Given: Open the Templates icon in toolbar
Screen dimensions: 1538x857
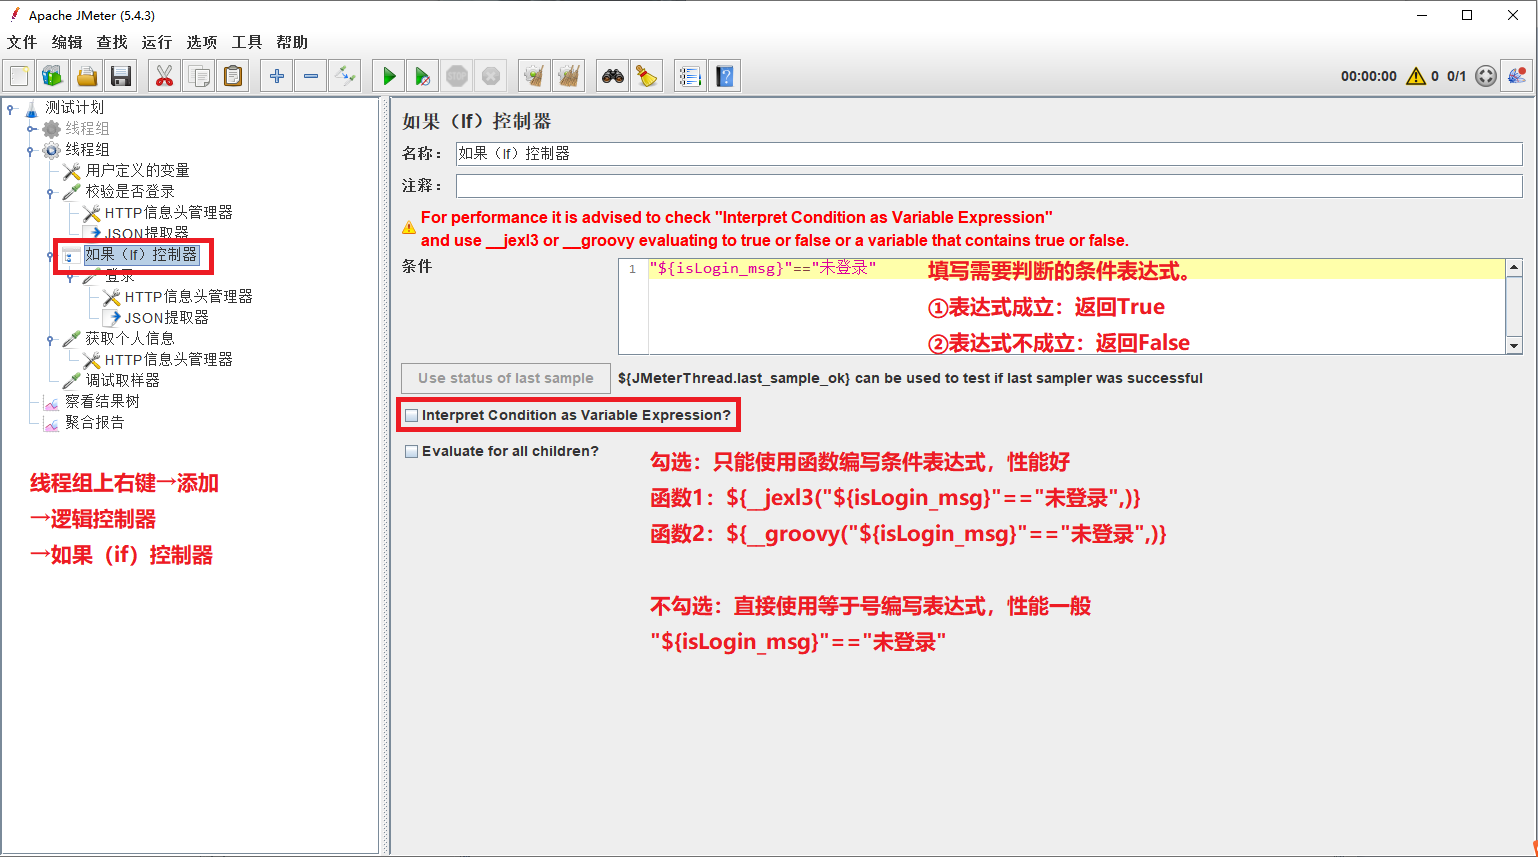Looking at the screenshot, I should (x=52, y=76).
